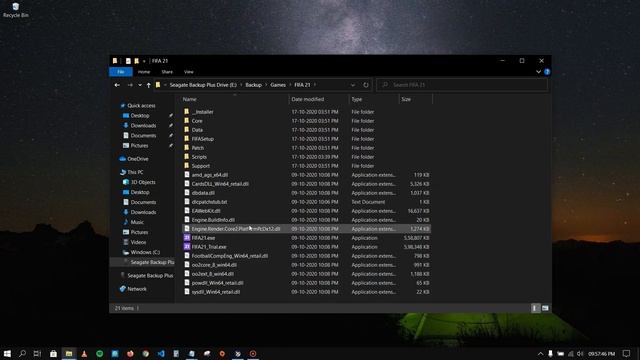Select sysdll_Win64_retail.dll file

[216, 292]
